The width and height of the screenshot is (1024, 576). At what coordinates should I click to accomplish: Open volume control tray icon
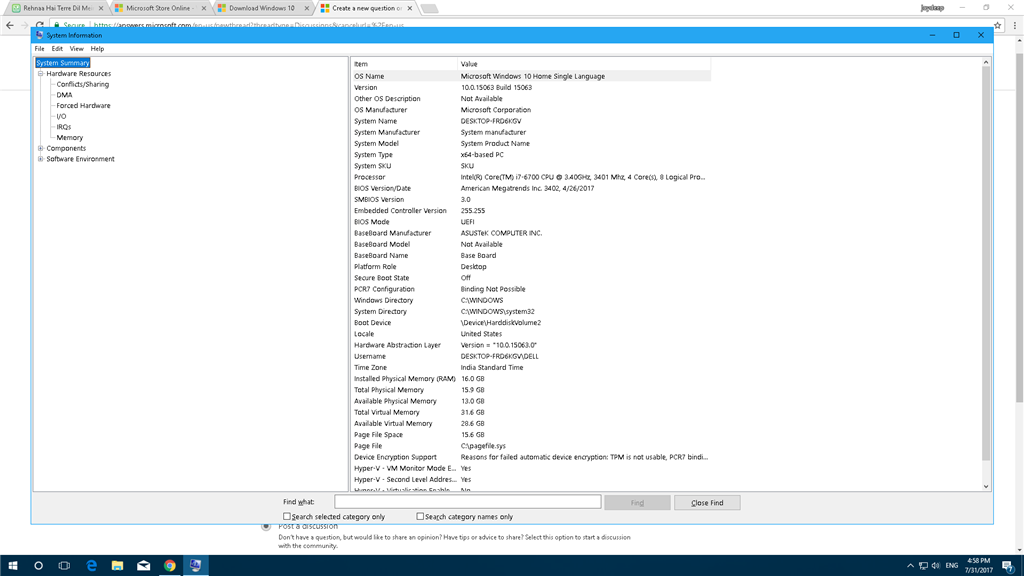tap(936, 566)
